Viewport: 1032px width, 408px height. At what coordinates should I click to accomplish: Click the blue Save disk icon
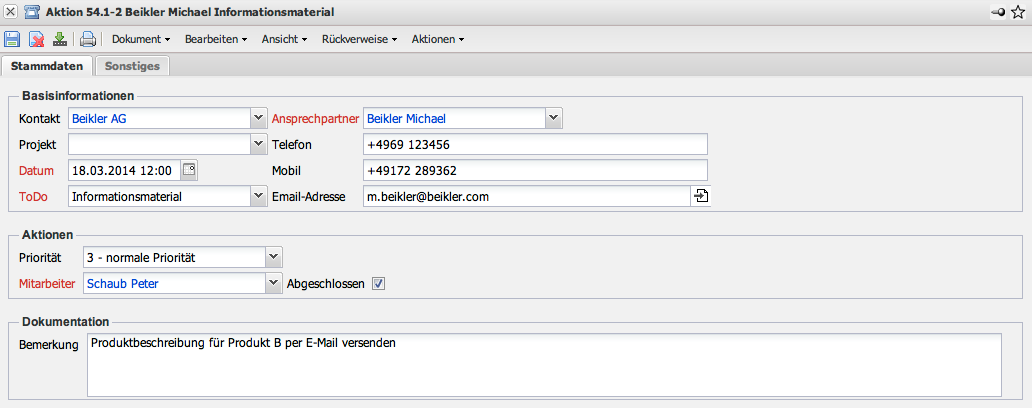point(12,39)
